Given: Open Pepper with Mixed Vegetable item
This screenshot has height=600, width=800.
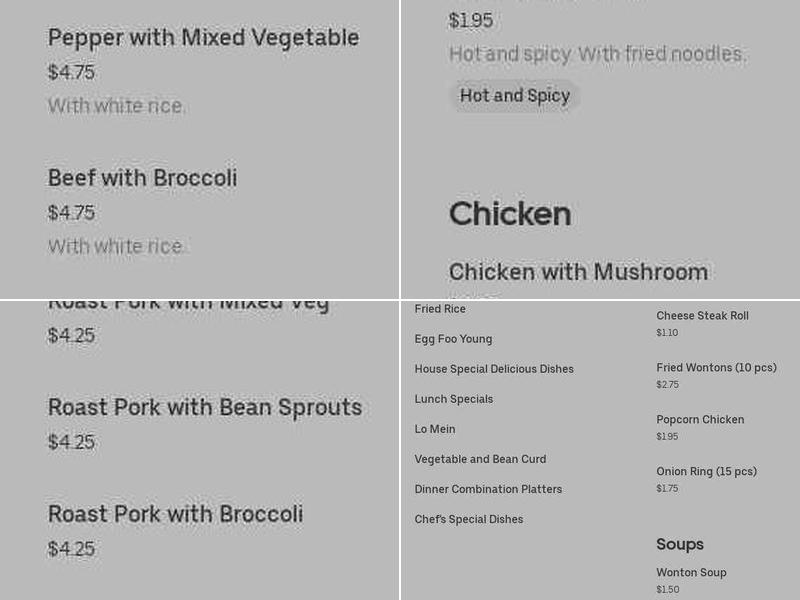Looking at the screenshot, I should click(x=203, y=38).
